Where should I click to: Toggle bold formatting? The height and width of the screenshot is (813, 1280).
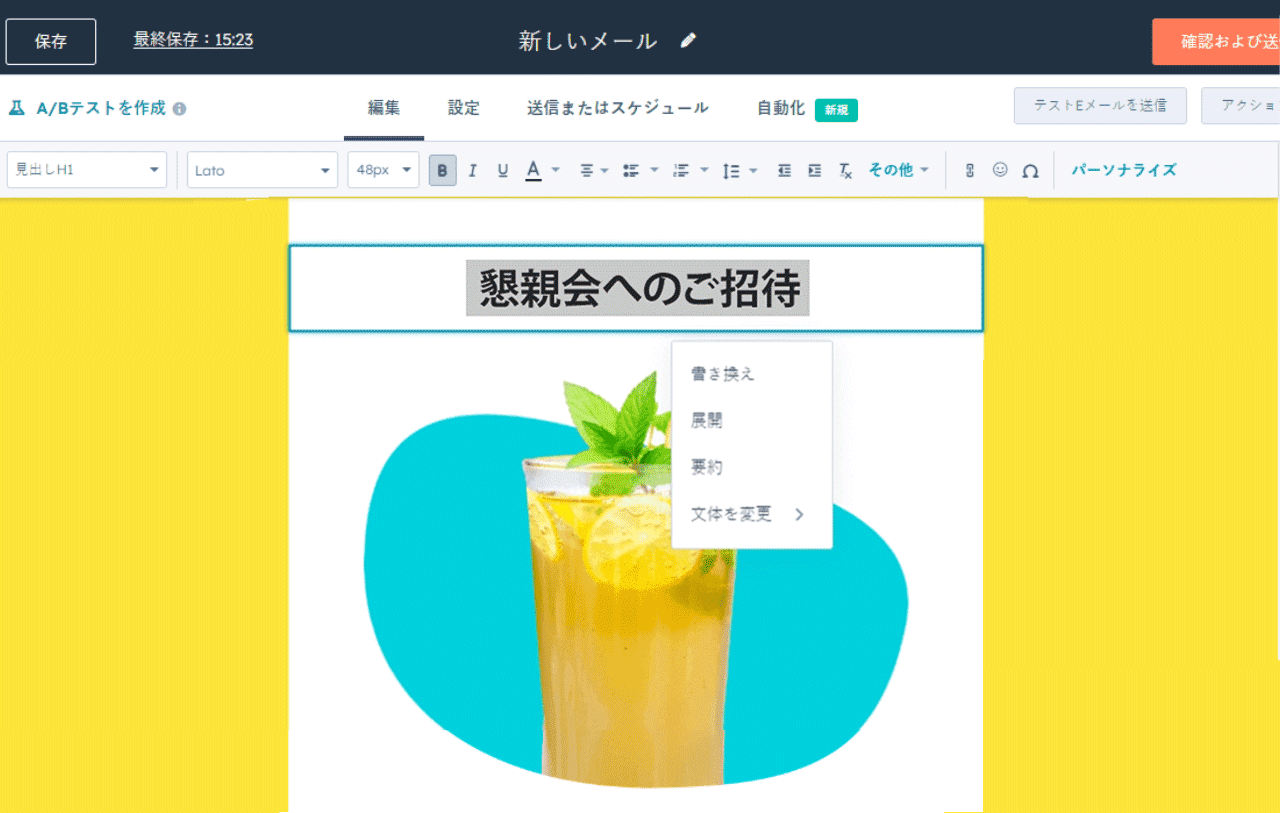443,171
